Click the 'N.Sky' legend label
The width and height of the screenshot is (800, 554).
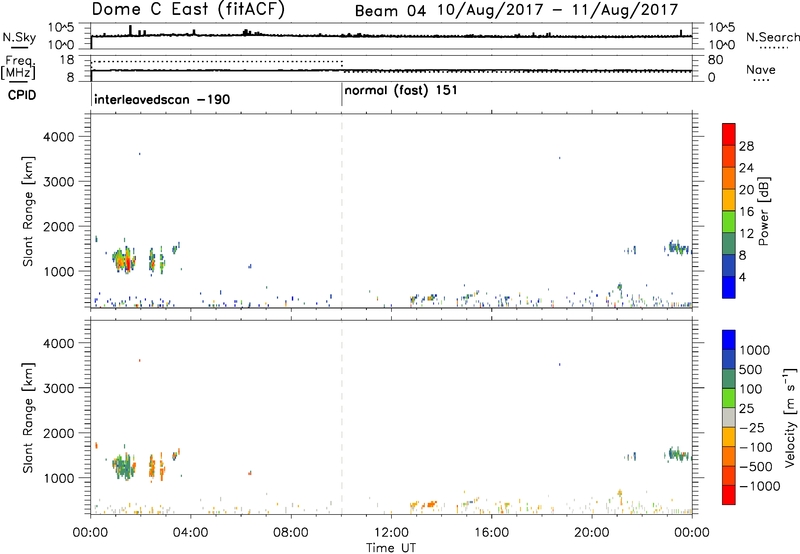(19, 37)
